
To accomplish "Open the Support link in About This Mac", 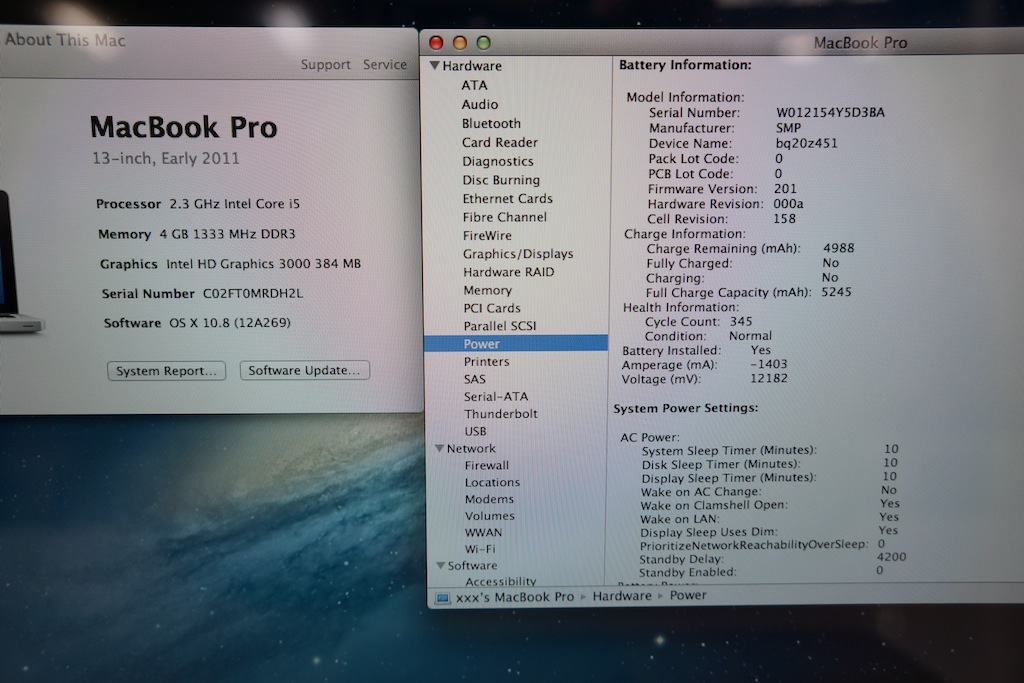I will 325,65.
